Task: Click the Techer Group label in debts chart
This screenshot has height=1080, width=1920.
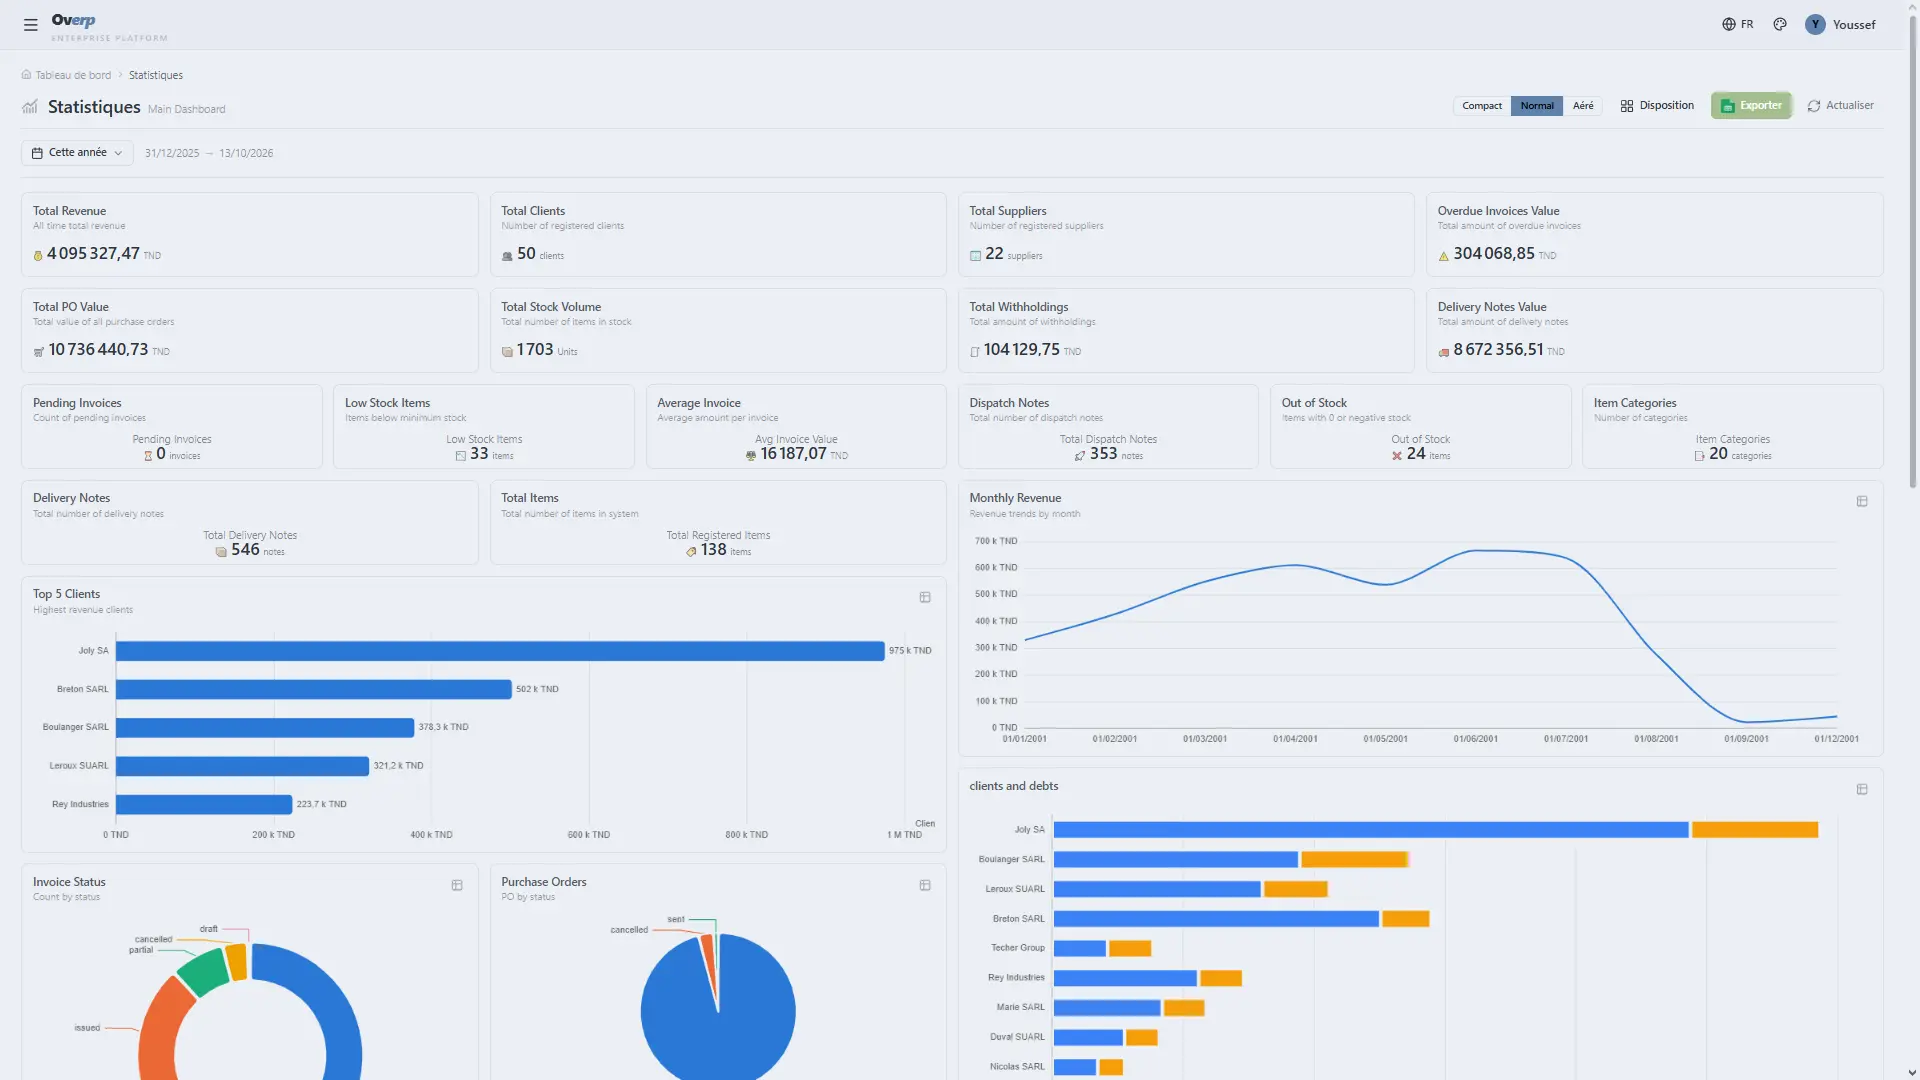Action: pyautogui.click(x=1018, y=948)
